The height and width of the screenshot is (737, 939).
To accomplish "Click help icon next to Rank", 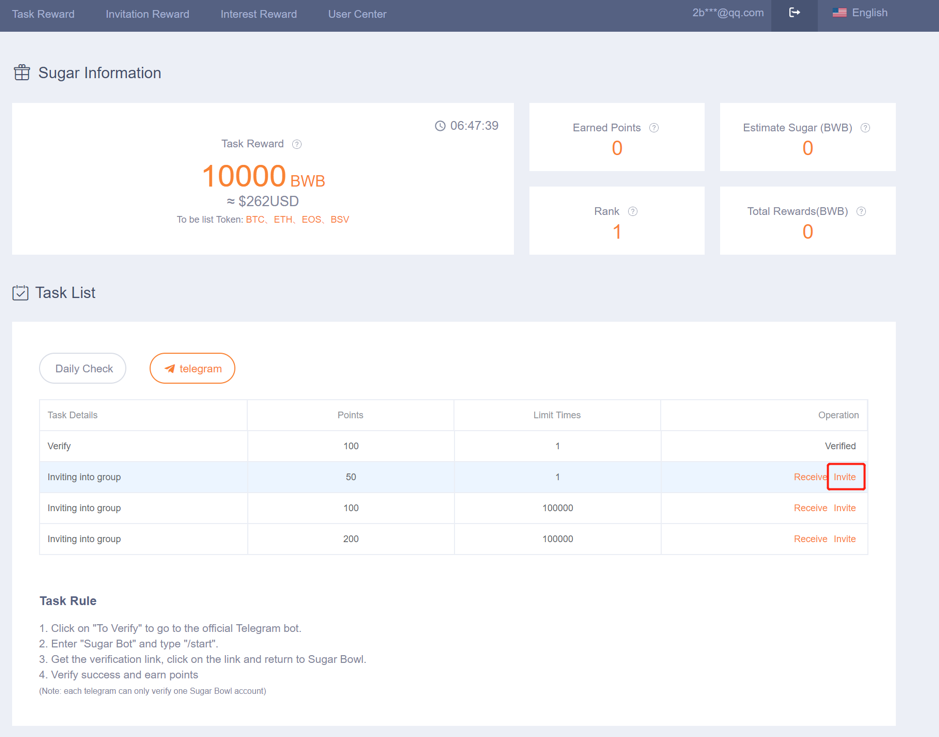I will pyautogui.click(x=633, y=212).
